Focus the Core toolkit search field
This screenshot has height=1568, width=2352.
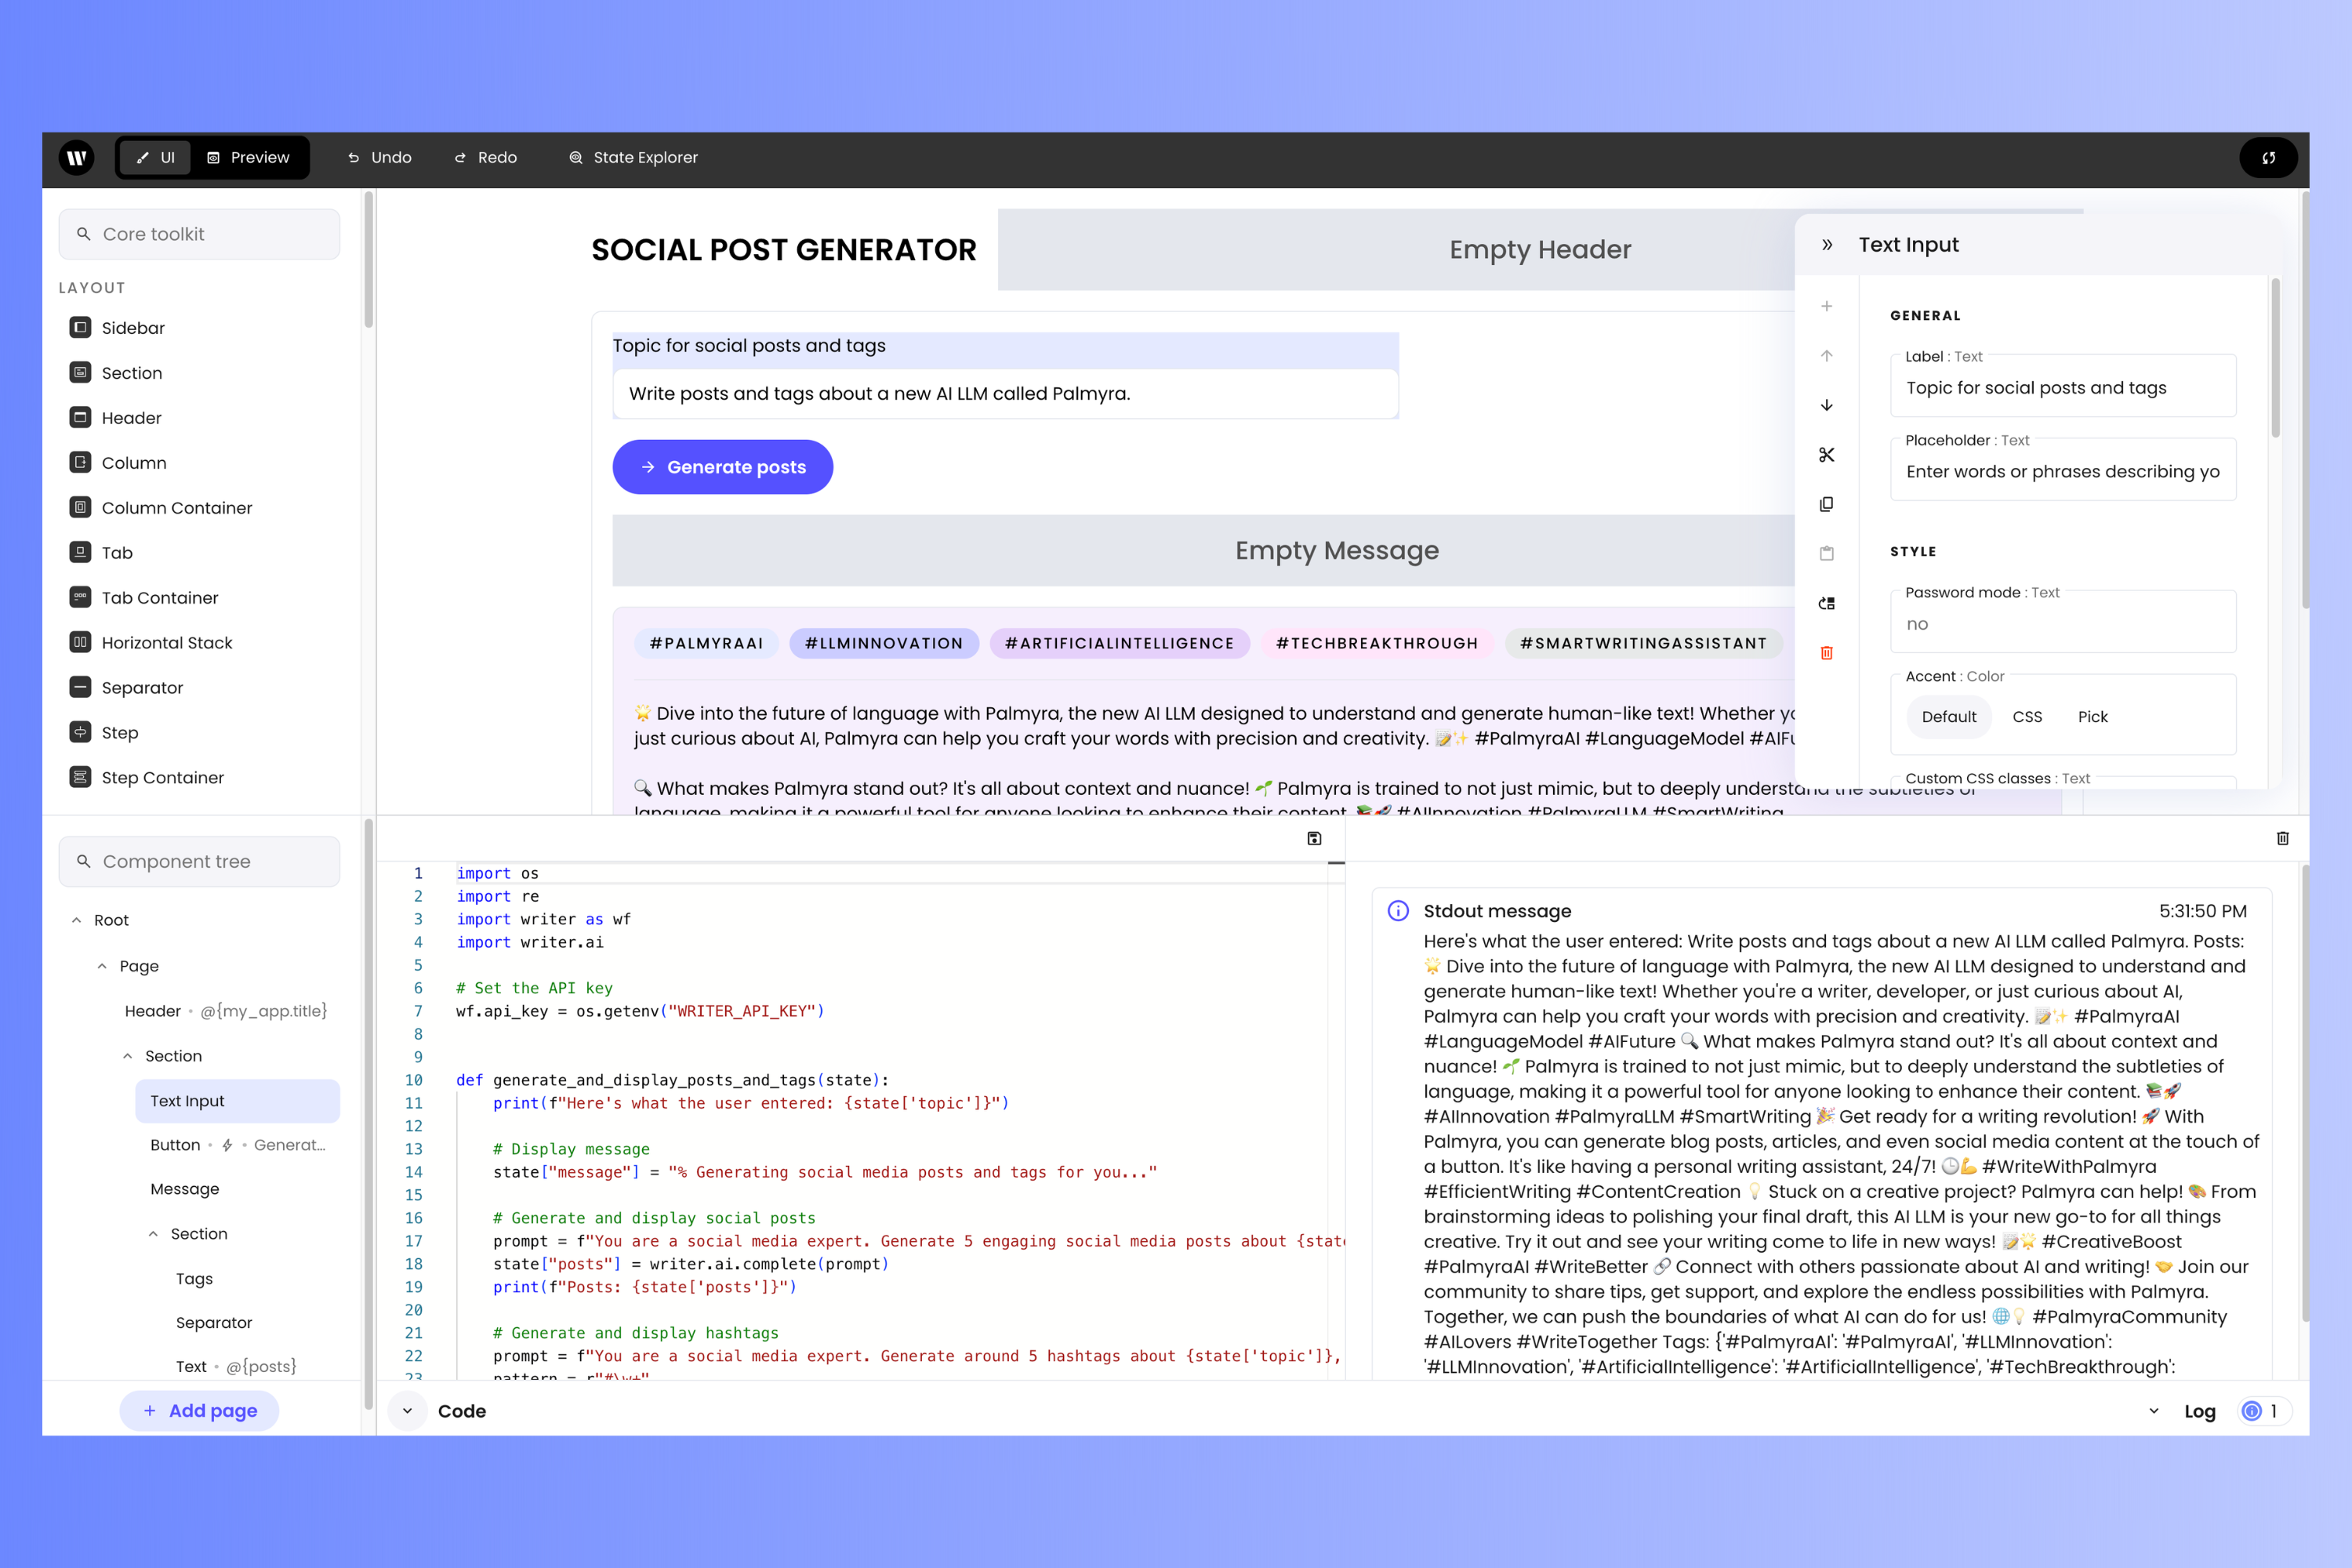[x=199, y=234]
